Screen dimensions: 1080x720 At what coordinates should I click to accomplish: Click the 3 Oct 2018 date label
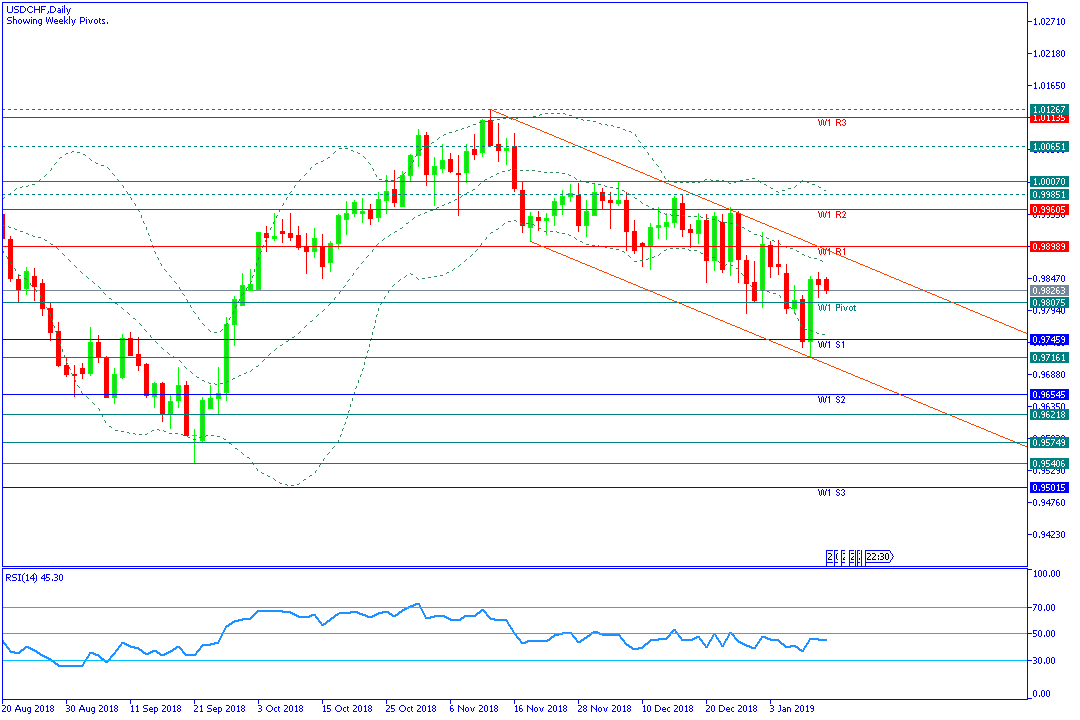point(281,708)
